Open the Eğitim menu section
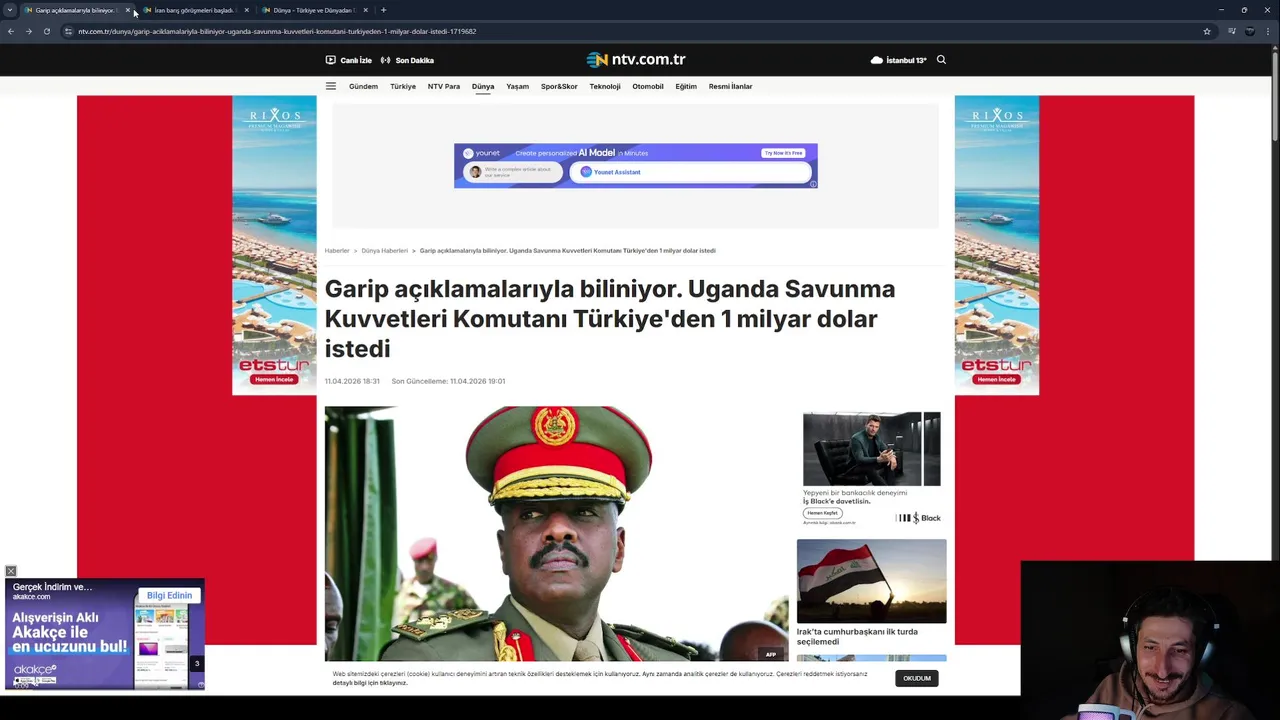 point(686,86)
